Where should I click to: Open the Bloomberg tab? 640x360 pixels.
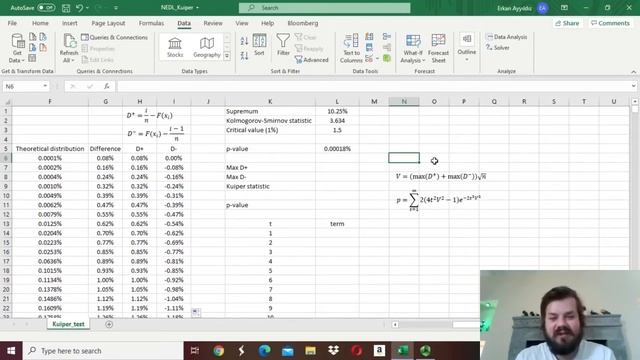(302, 23)
